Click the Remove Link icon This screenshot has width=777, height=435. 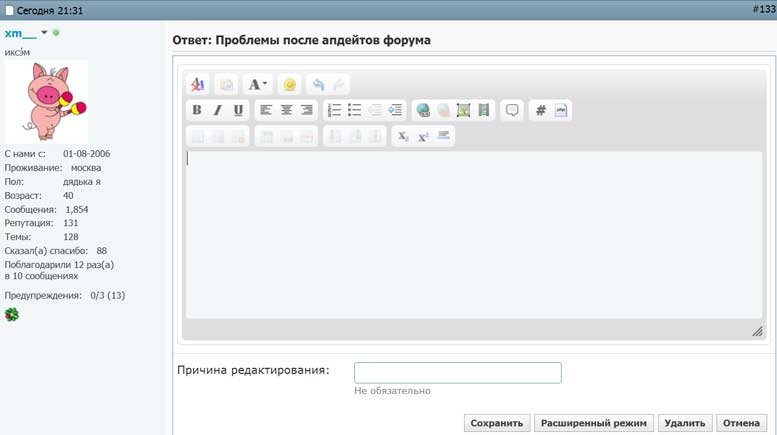point(443,110)
